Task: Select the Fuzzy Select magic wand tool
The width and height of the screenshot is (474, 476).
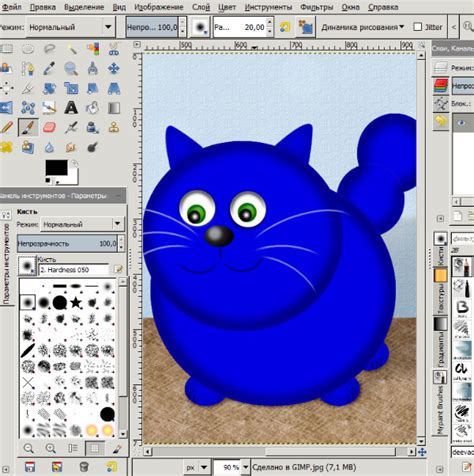Action: tap(71, 49)
